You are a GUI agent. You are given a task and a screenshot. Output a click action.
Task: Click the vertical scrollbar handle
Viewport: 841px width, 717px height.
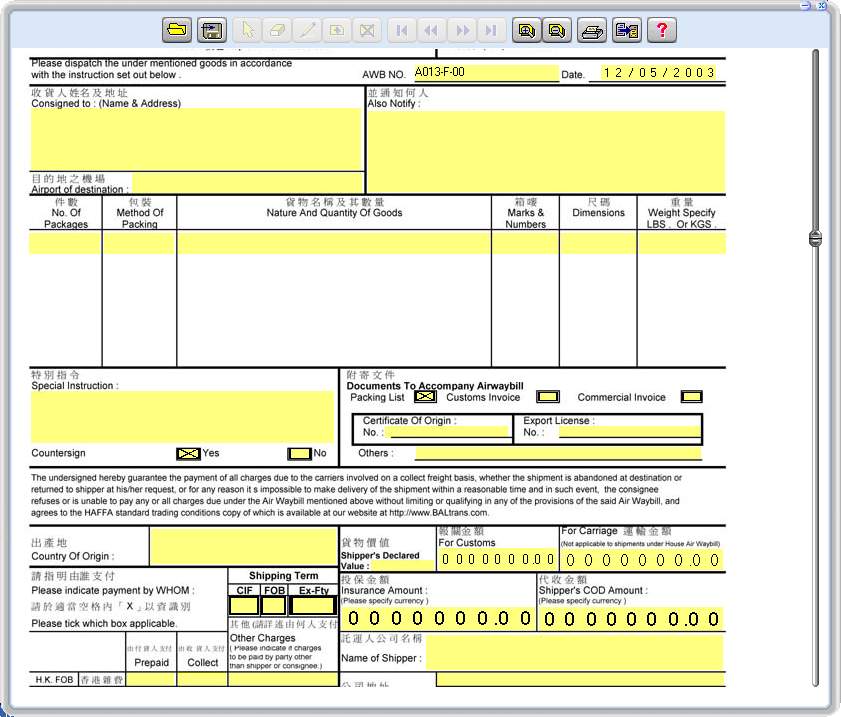[815, 238]
